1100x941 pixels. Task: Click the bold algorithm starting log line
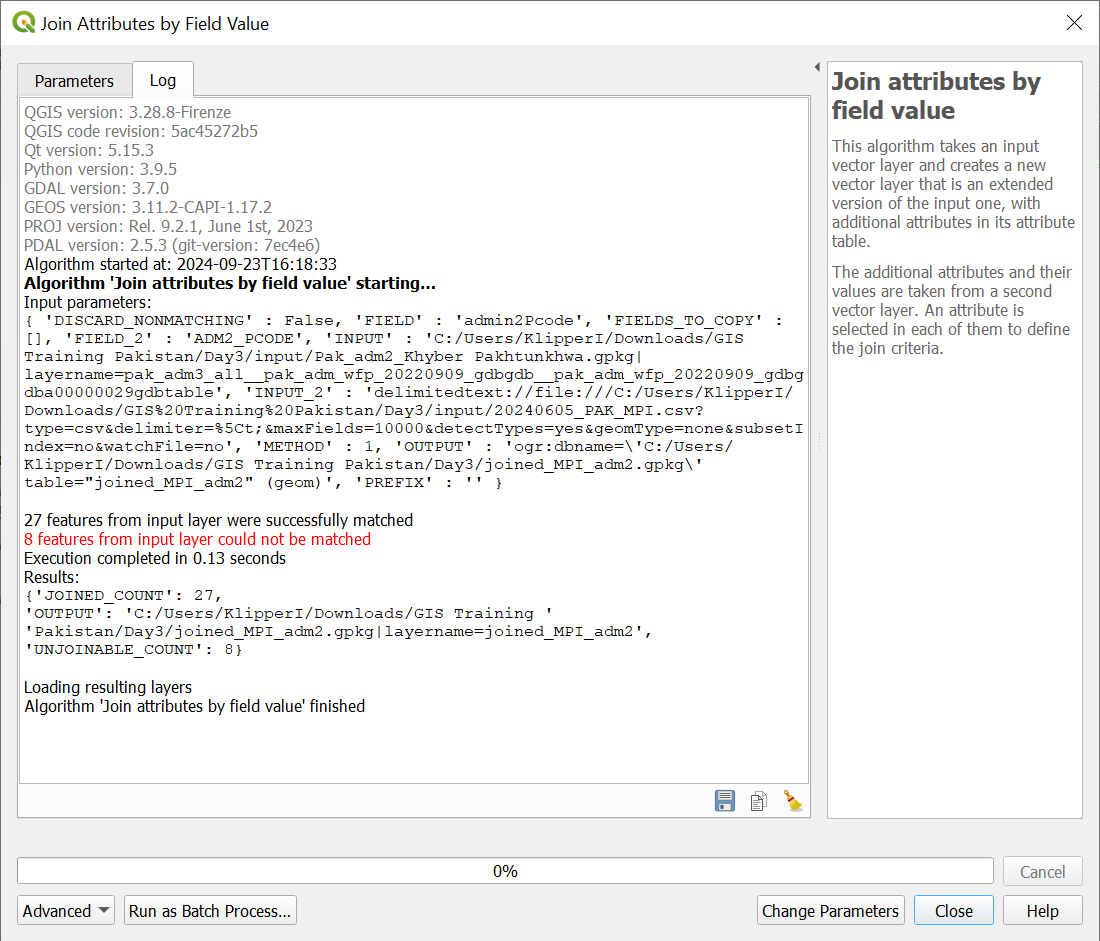pyautogui.click(x=229, y=283)
